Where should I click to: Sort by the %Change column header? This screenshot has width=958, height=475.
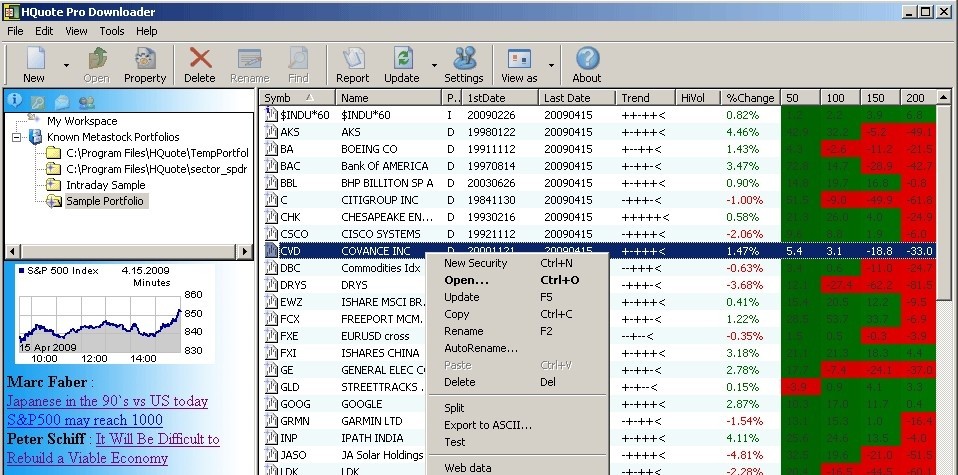[x=750, y=98]
